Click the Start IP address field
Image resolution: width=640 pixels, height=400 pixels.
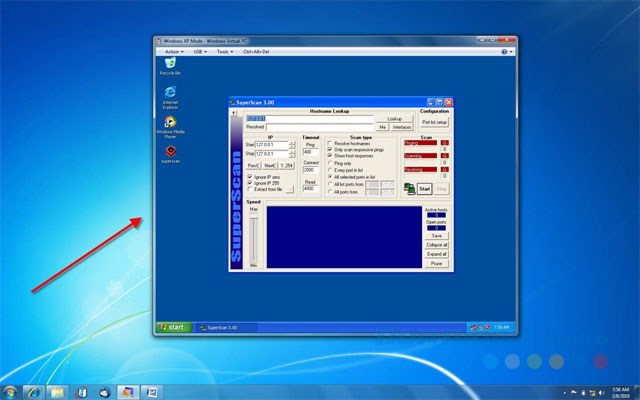[x=272, y=145]
